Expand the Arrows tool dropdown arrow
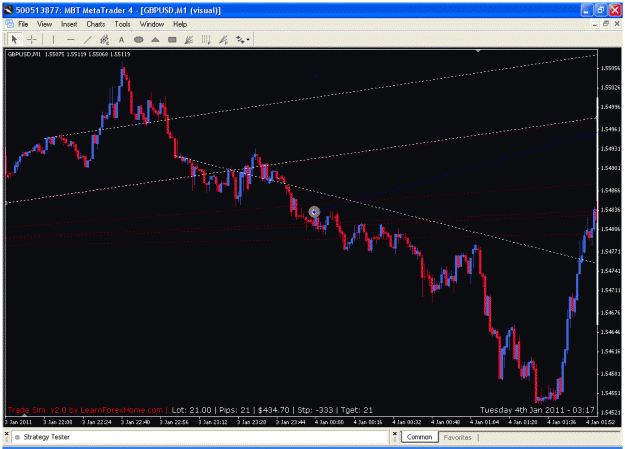625x449 pixels. pos(248,39)
